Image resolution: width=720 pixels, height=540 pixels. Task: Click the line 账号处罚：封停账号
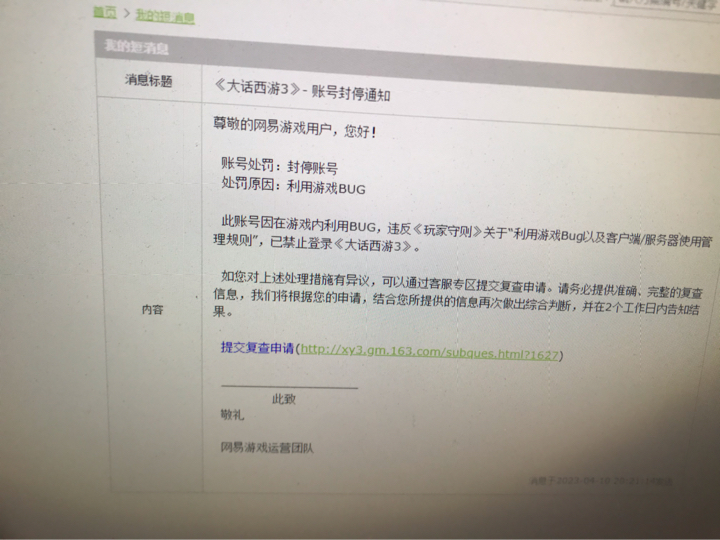coord(280,165)
